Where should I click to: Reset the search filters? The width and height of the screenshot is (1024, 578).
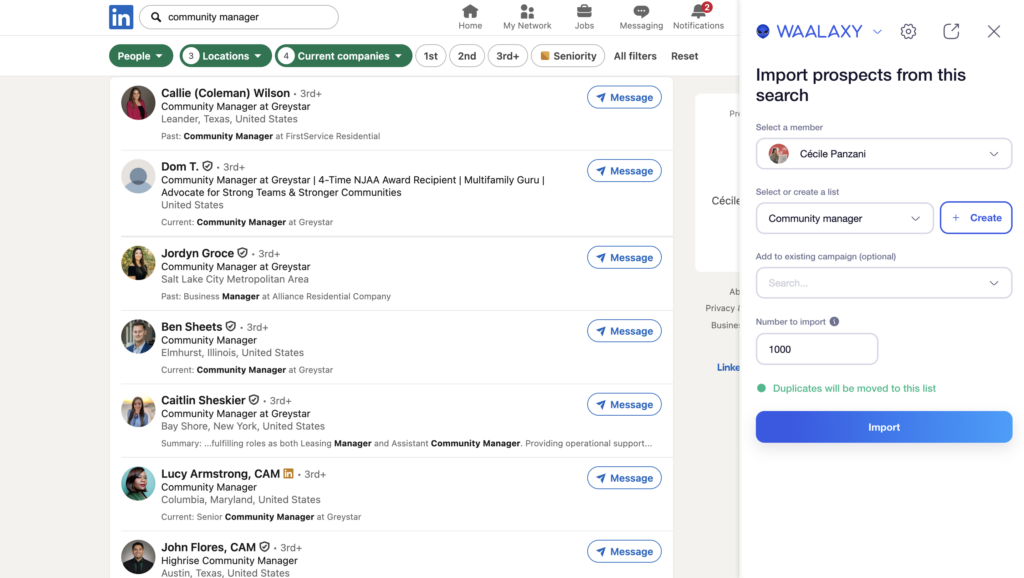tap(684, 56)
